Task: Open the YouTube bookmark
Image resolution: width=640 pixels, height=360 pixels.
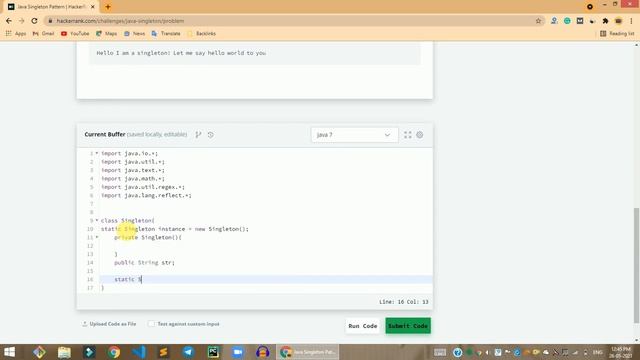Action: pos(75,33)
